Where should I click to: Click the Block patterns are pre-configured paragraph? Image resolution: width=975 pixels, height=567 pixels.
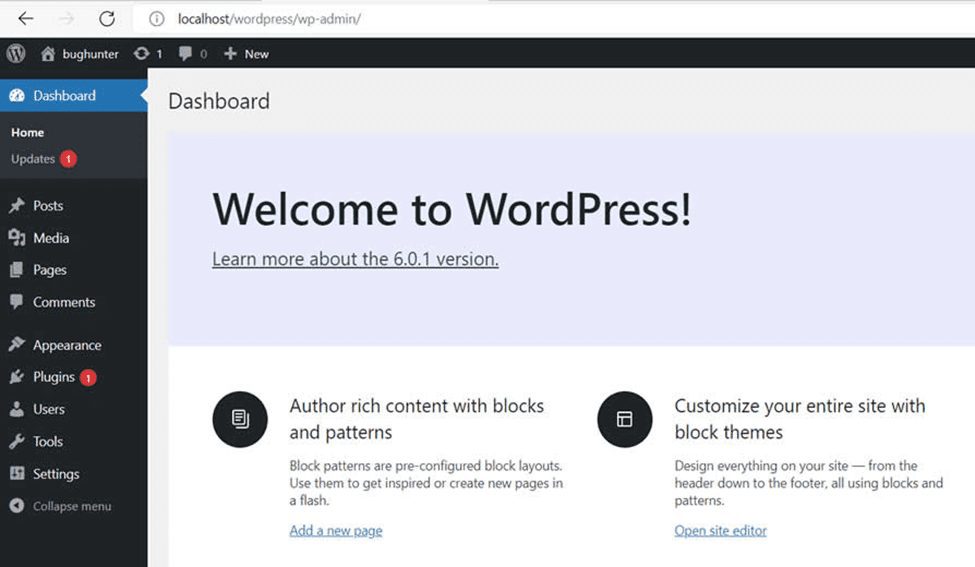[426, 483]
